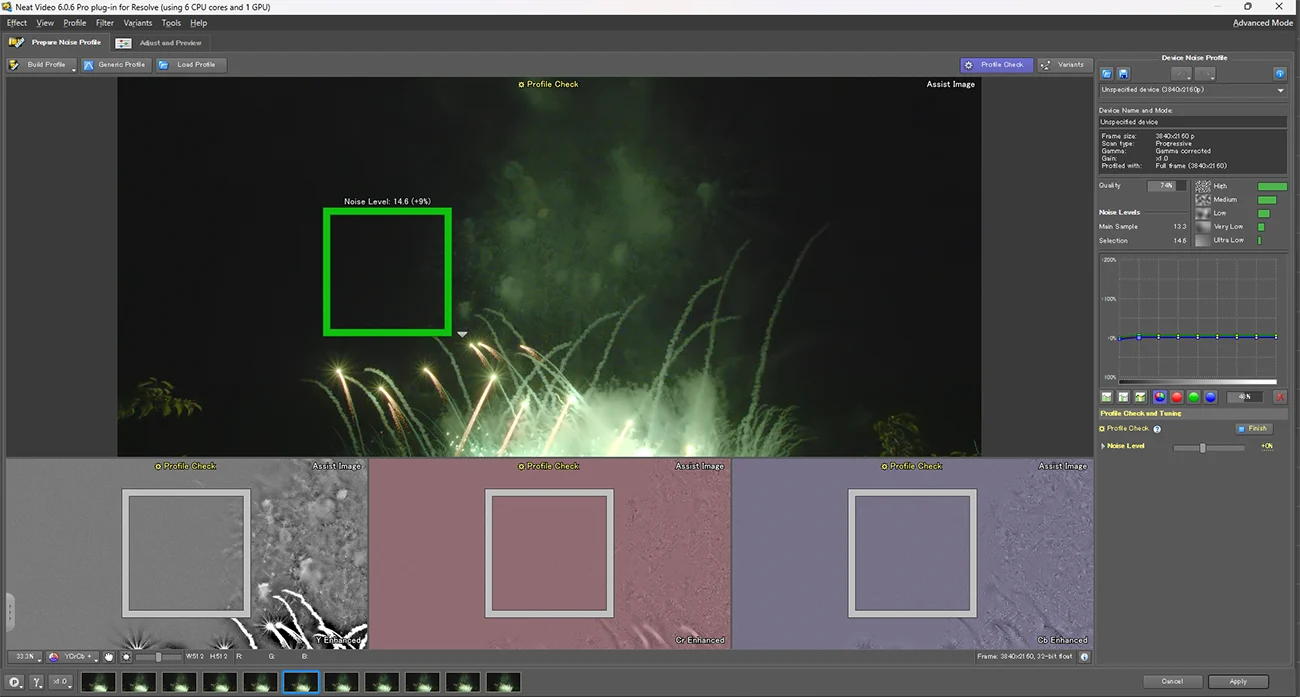Select the highlighted blue-bordered frame thumbnail

coord(300,682)
